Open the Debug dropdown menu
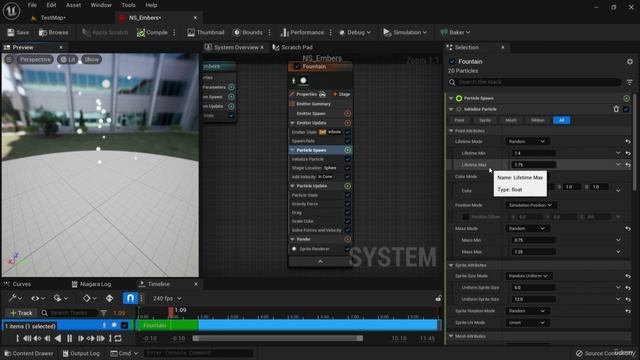 [355, 32]
